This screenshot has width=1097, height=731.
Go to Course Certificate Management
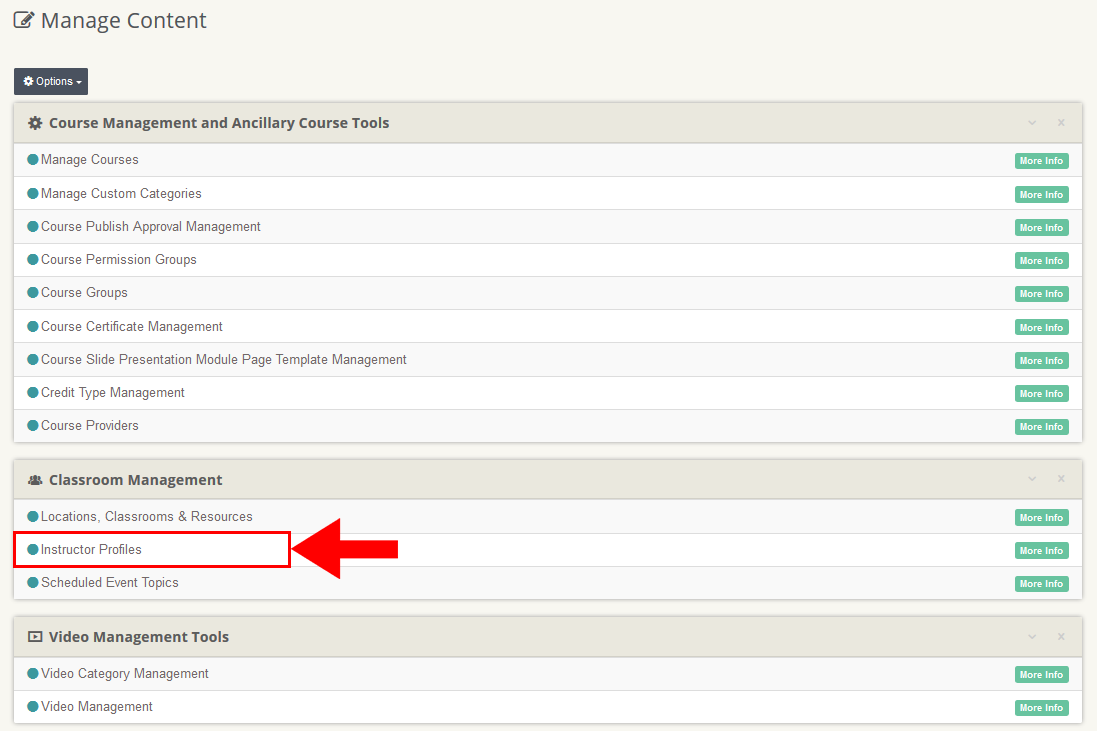(x=131, y=327)
